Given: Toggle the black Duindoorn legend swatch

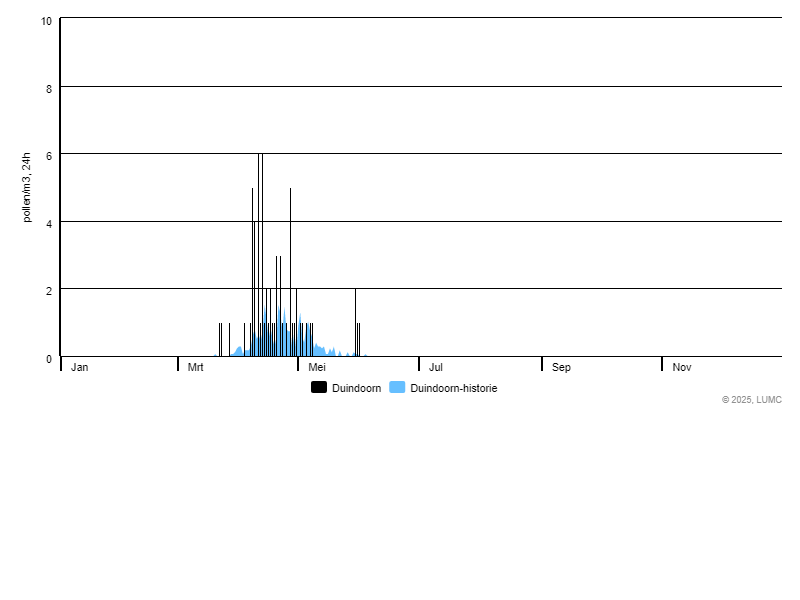Looking at the screenshot, I should 319,388.
